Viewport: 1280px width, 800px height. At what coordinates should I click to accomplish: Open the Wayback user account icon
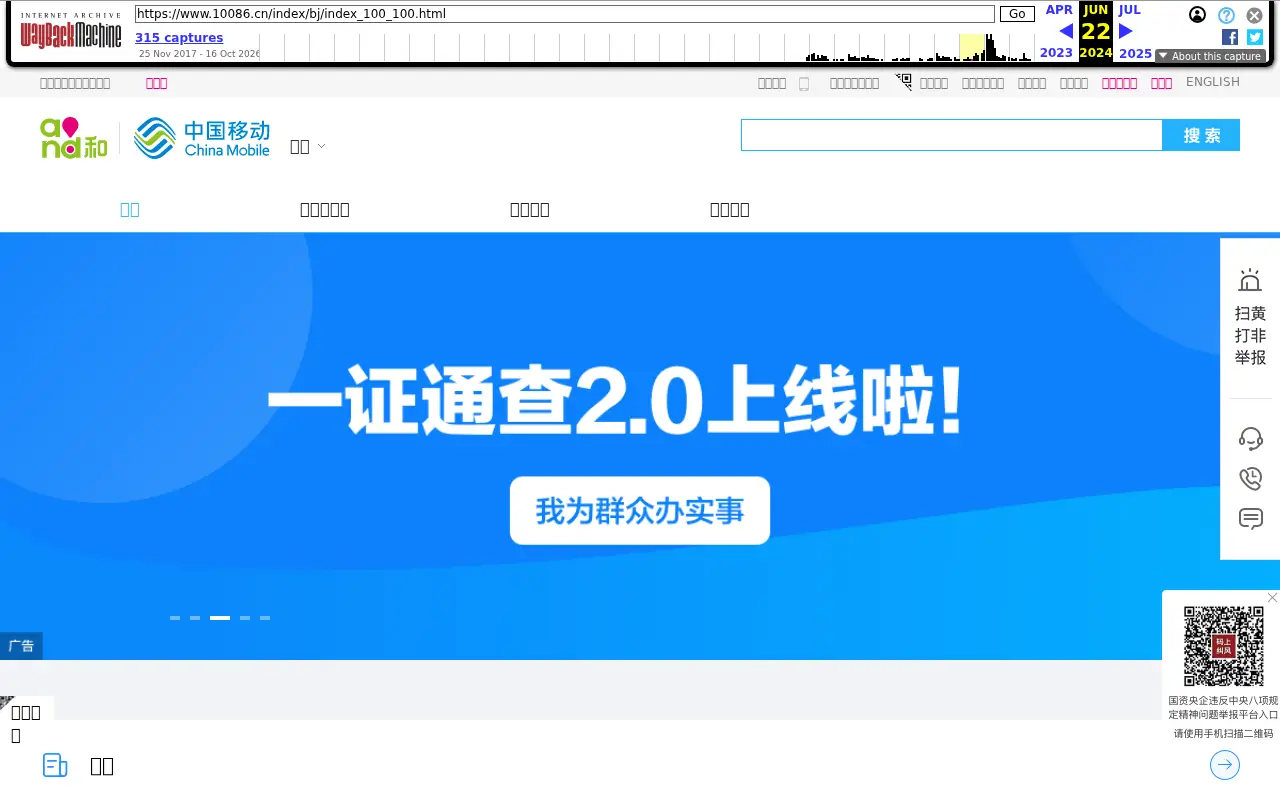[1197, 15]
